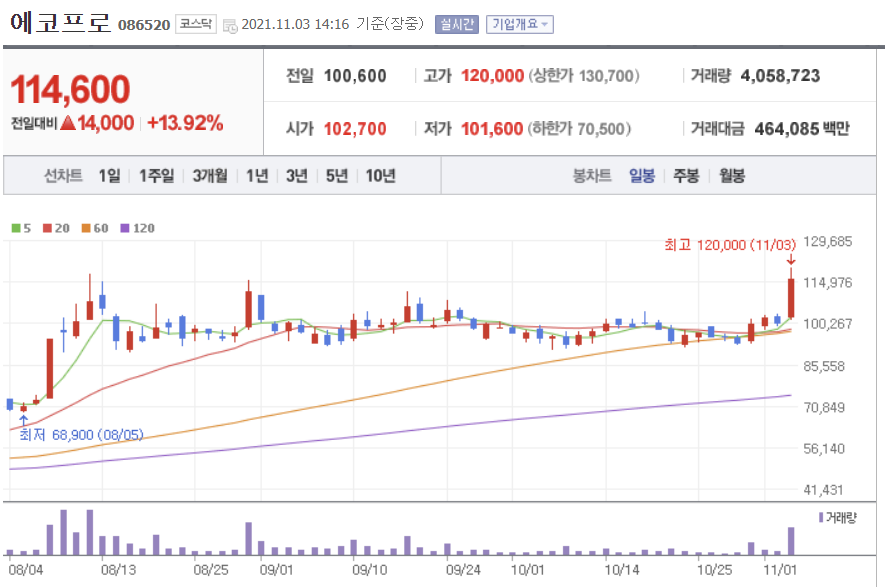Click the red 20-day moving average swatch
Image resolution: width=885 pixels, height=587 pixels.
pyautogui.click(x=47, y=228)
